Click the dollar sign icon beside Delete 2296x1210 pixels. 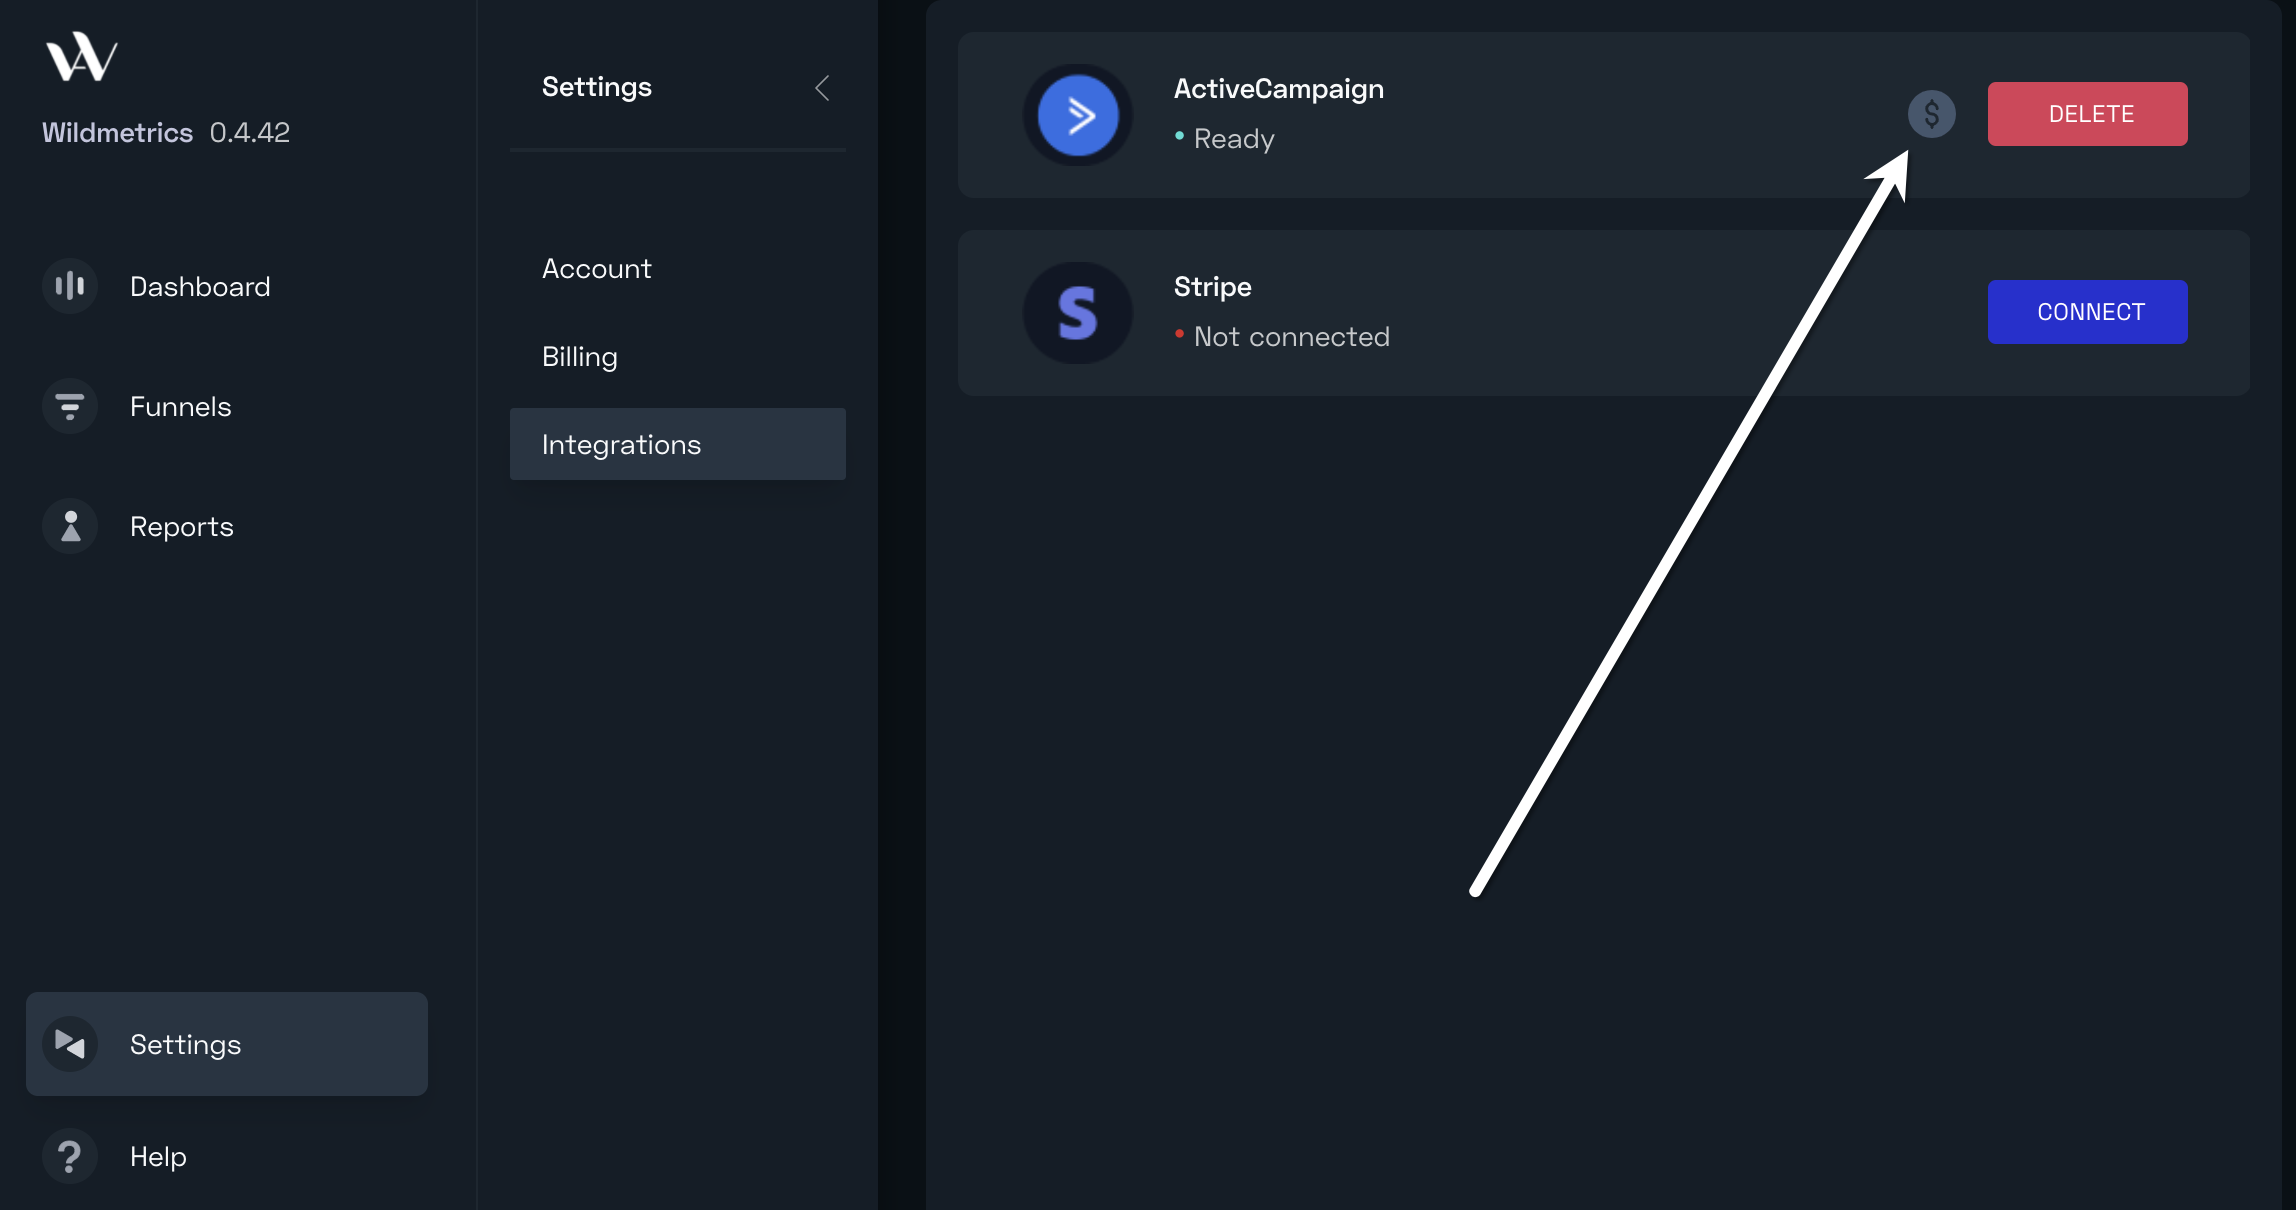pyautogui.click(x=1932, y=114)
